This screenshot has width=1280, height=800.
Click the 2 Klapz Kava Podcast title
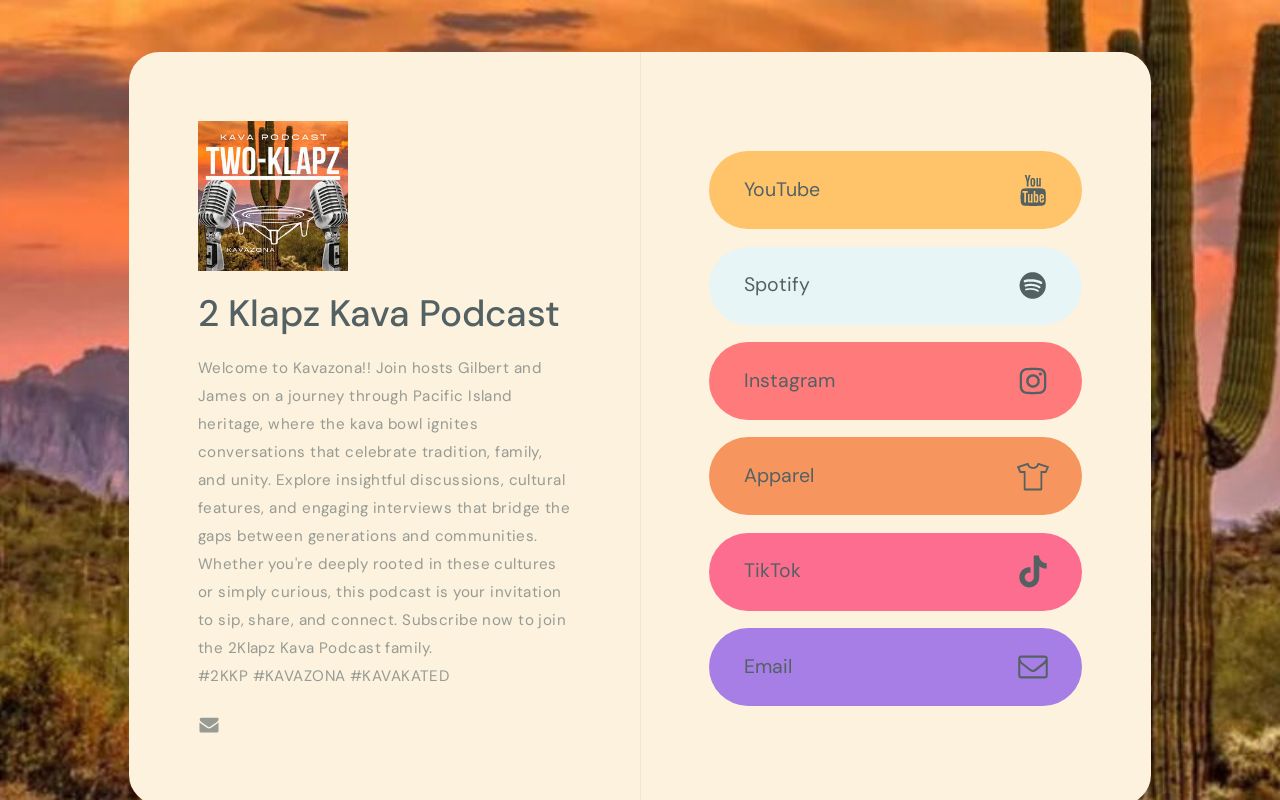pos(379,313)
